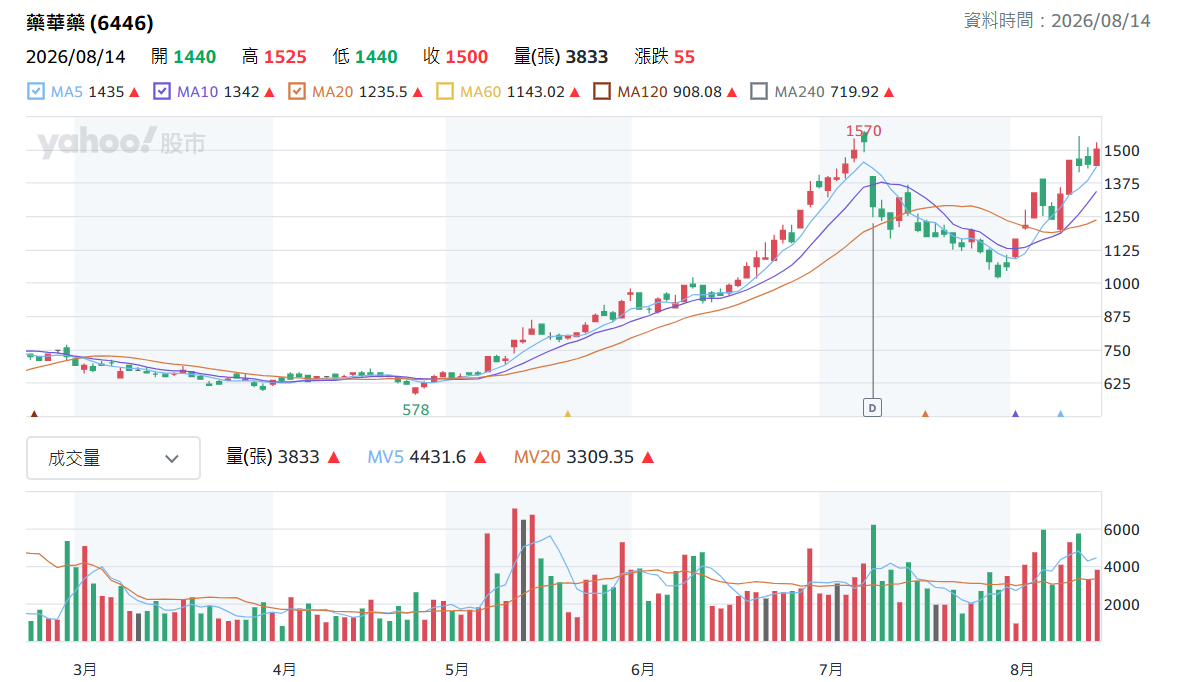The height and width of the screenshot is (682, 1182).
Task: Click the MV20 3309.35 volume average label
Action: [x=574, y=457]
